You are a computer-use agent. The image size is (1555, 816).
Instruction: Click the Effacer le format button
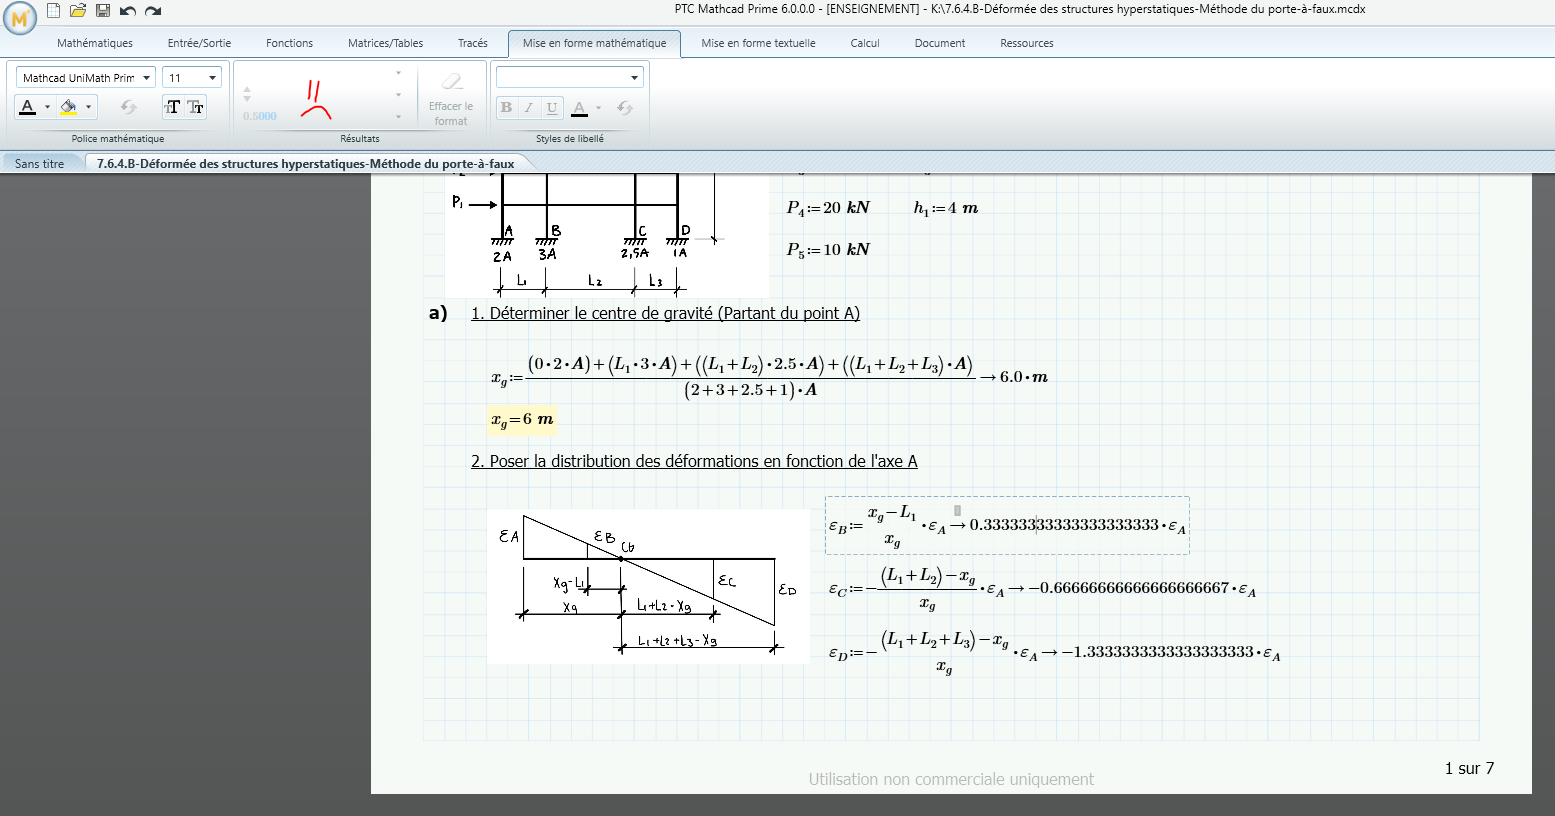451,97
